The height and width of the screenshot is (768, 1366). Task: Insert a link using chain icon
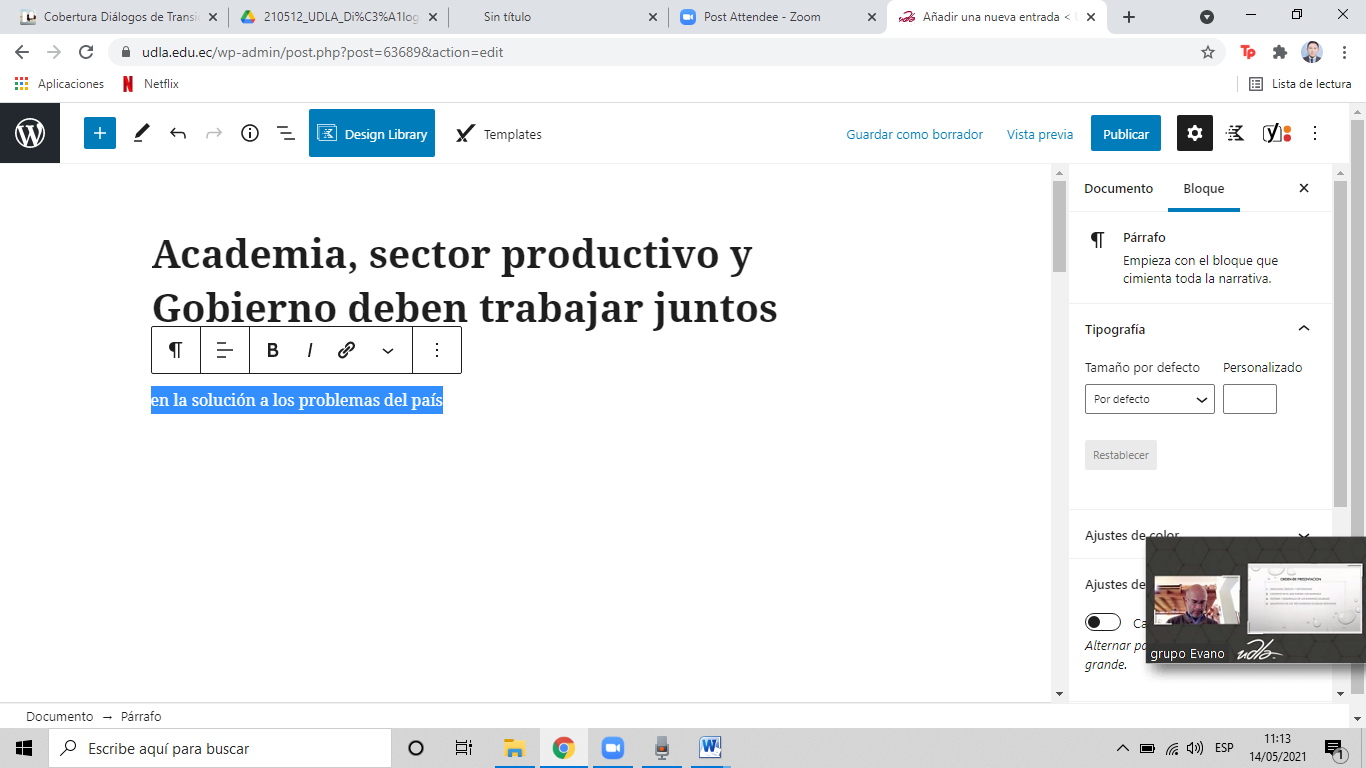pos(347,350)
